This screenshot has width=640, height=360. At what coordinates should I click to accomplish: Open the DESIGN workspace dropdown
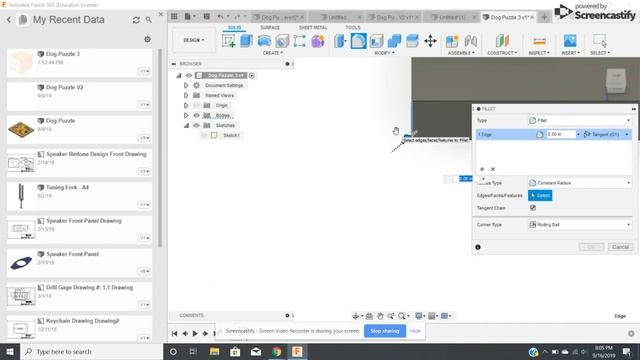(x=194, y=40)
